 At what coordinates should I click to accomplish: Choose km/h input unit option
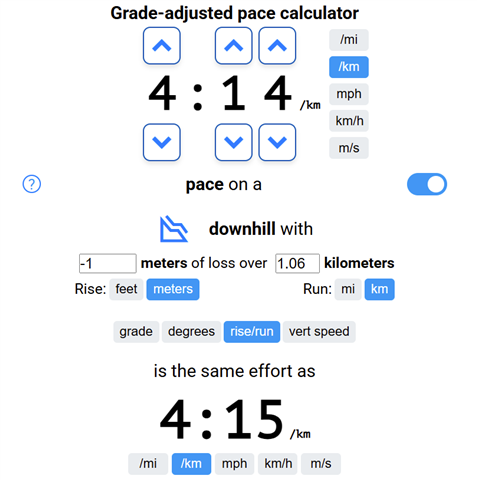pos(349,121)
